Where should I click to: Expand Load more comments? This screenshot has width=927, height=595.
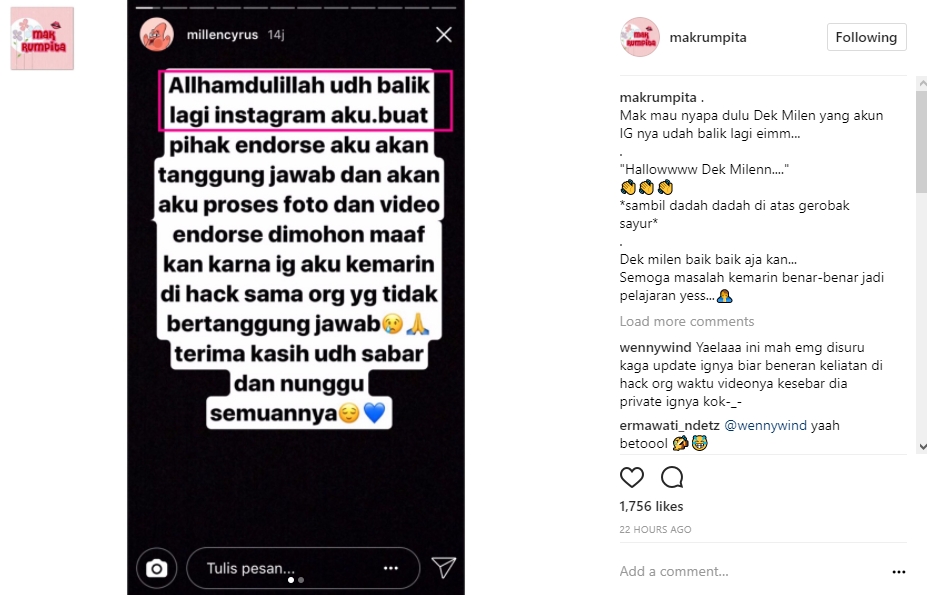tap(687, 321)
